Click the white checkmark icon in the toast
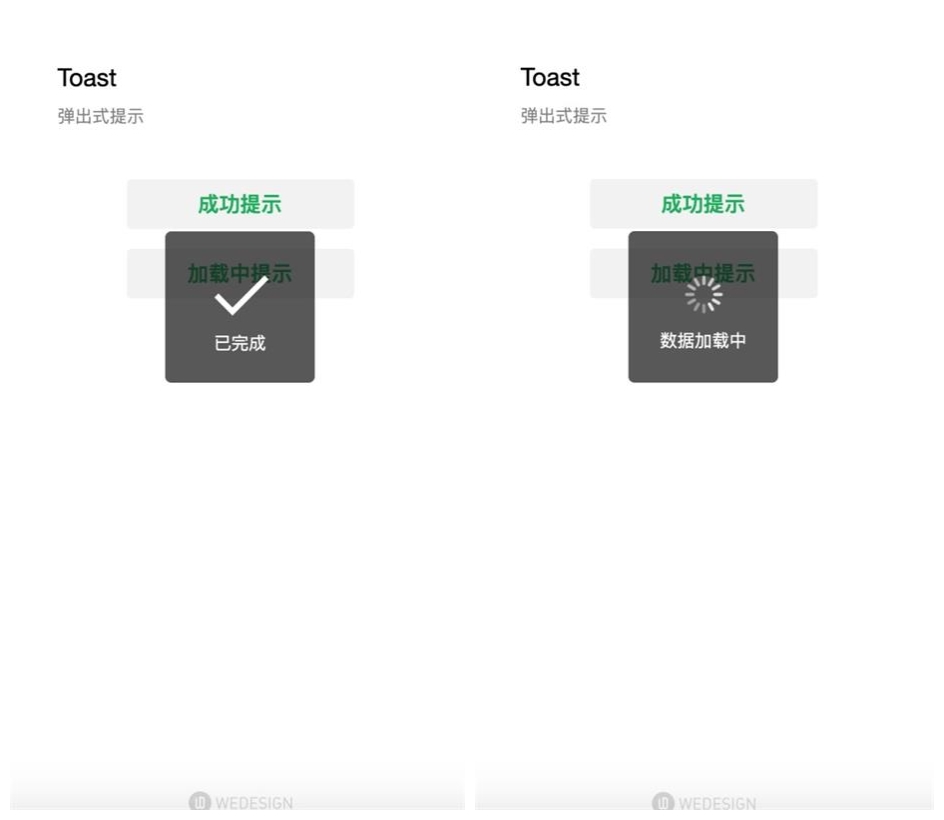 click(241, 295)
